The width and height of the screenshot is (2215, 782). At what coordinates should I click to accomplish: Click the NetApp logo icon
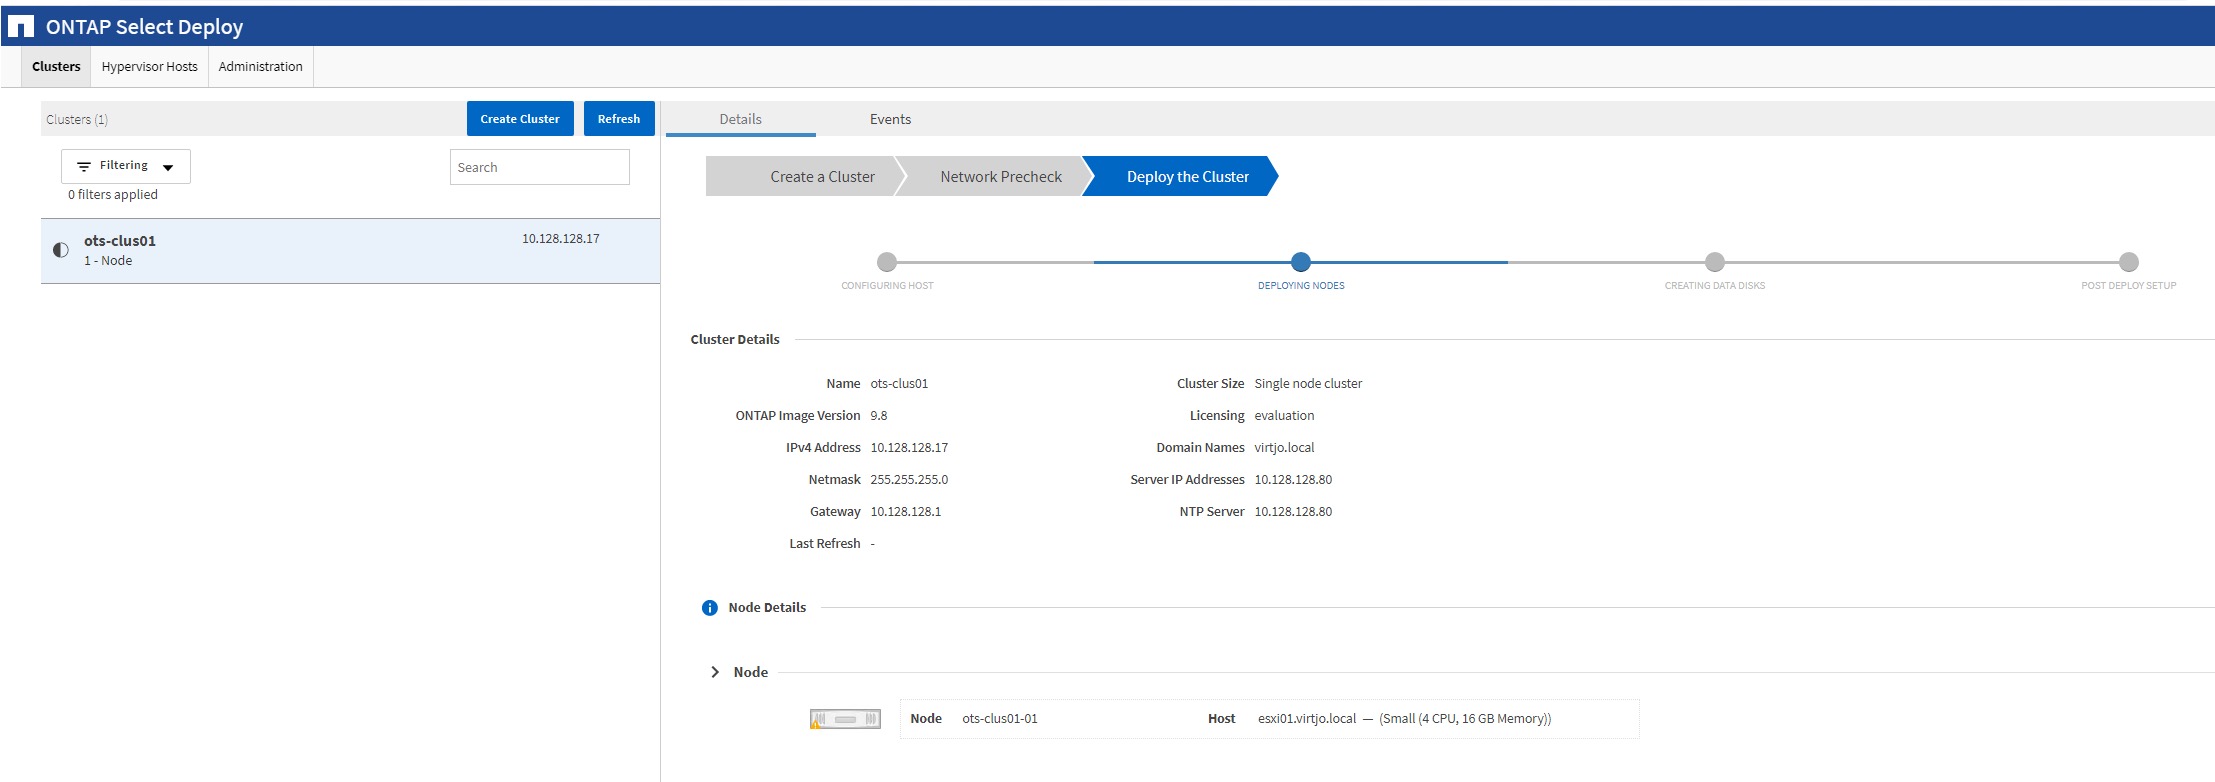(x=21, y=27)
